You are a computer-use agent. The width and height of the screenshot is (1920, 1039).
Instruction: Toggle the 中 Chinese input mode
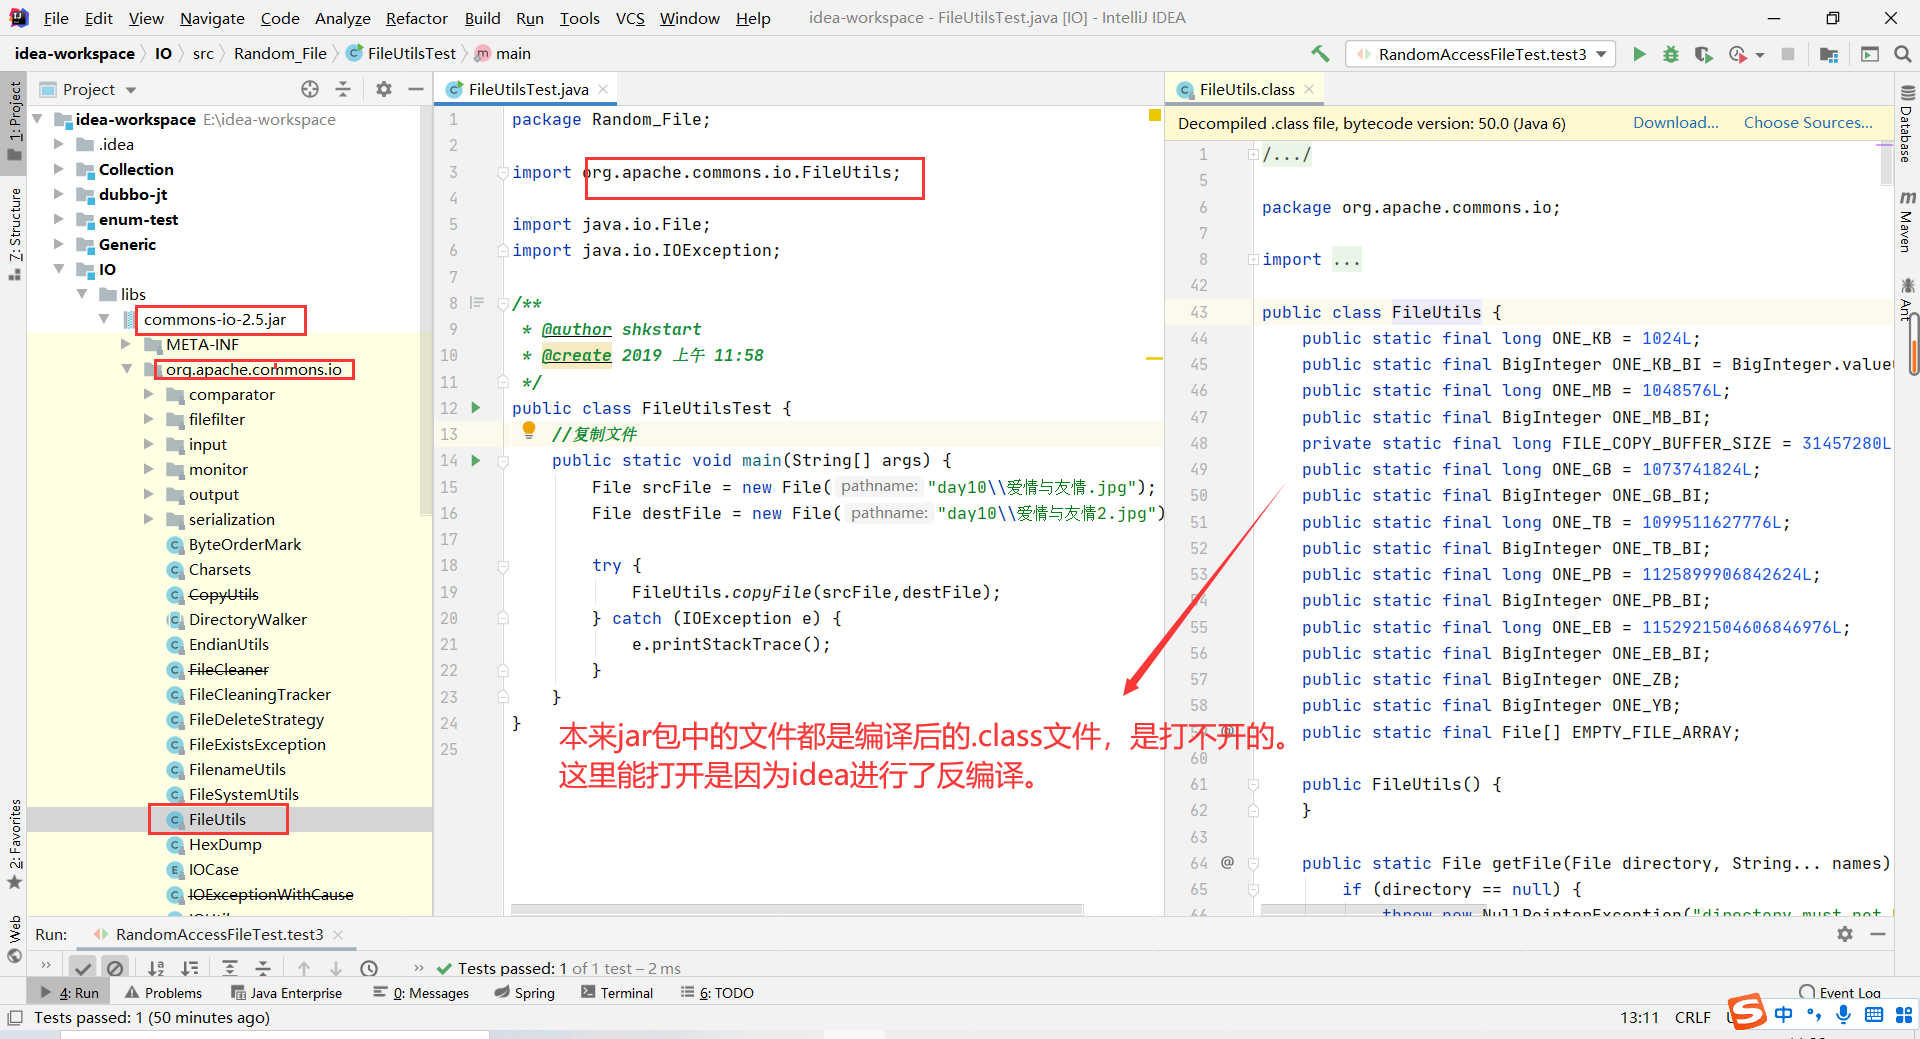(1784, 1015)
